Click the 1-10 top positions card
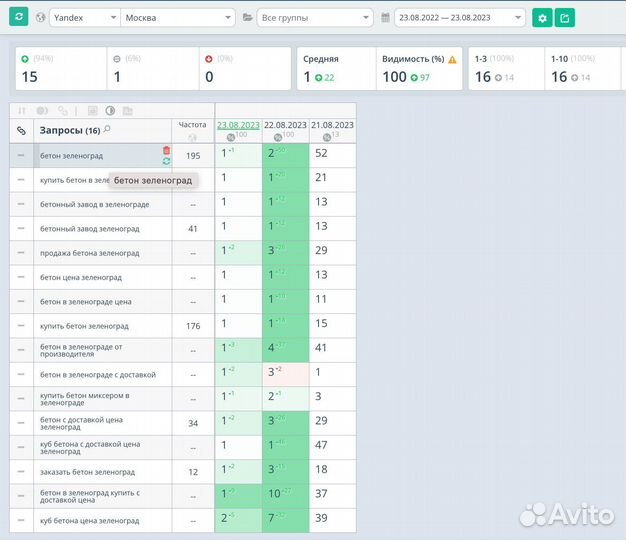 click(x=582, y=68)
